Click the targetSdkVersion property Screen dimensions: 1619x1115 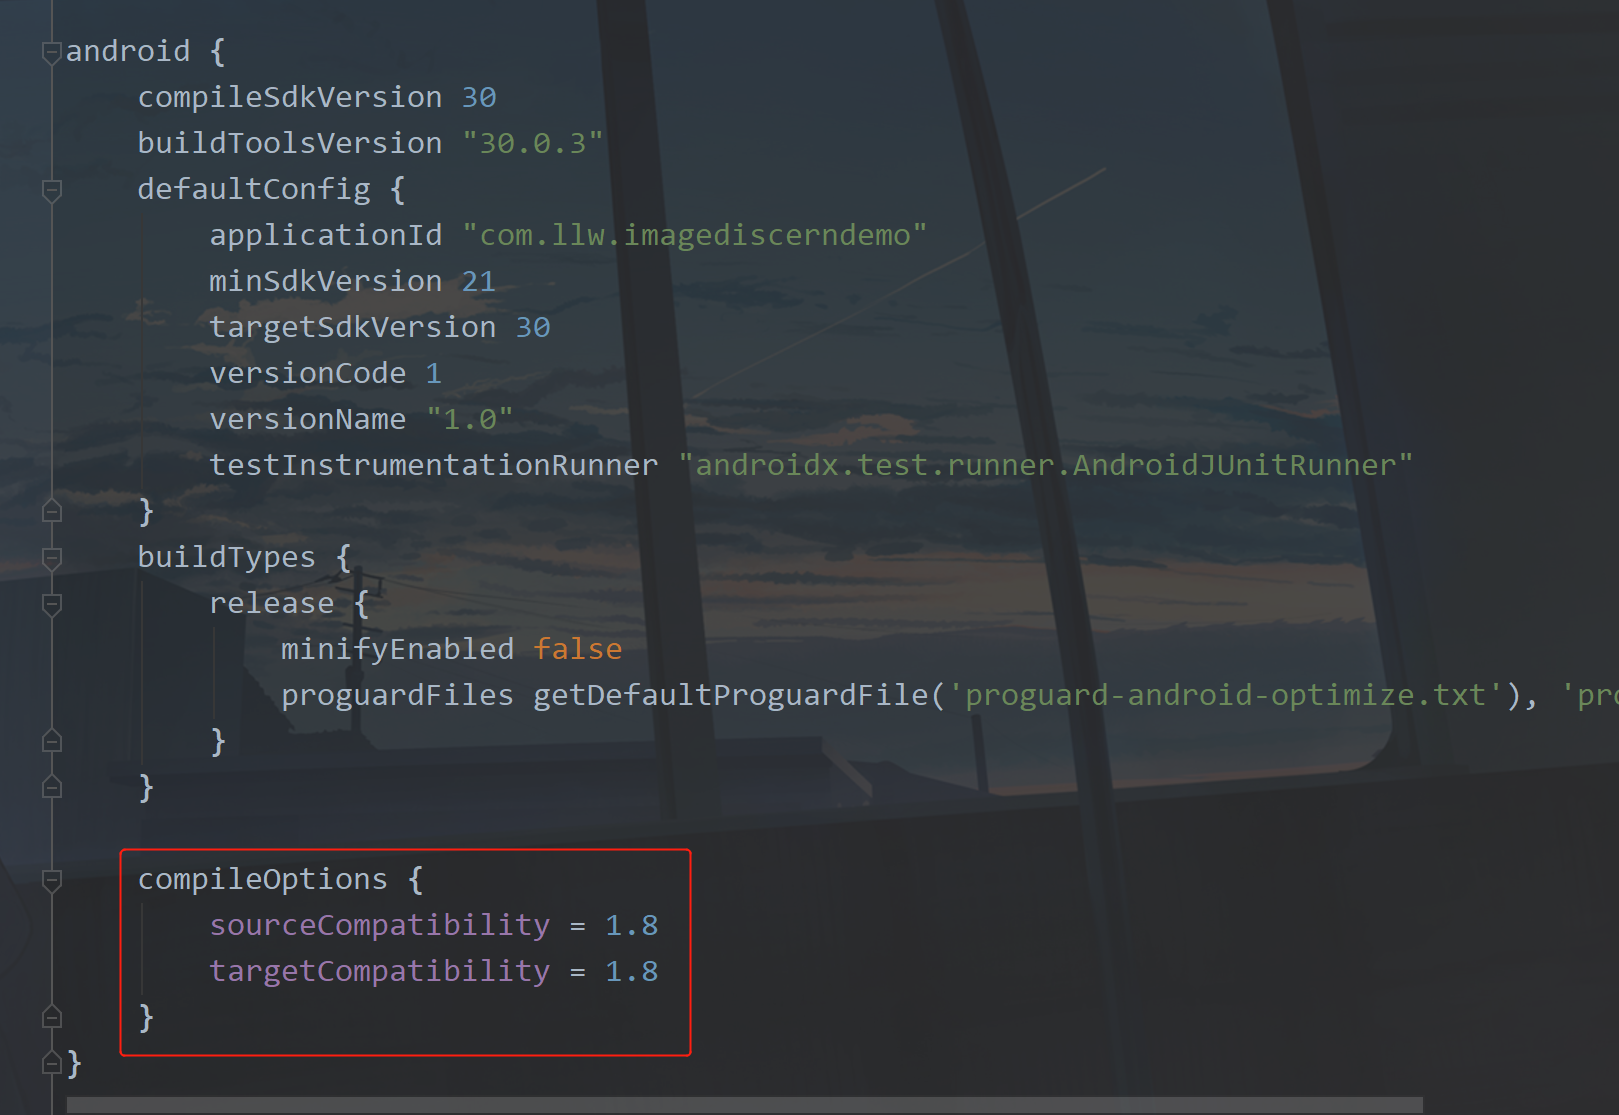[x=353, y=327]
